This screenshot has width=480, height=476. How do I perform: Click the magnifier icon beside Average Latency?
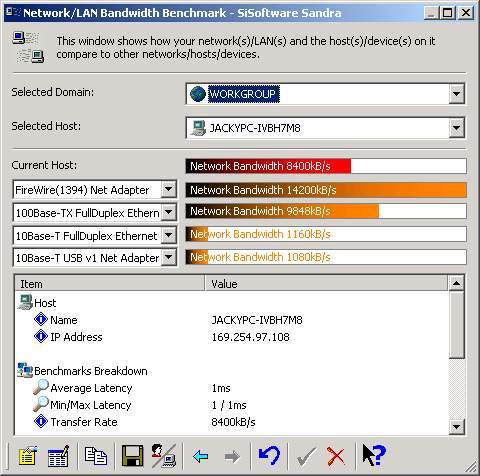click(x=41, y=387)
